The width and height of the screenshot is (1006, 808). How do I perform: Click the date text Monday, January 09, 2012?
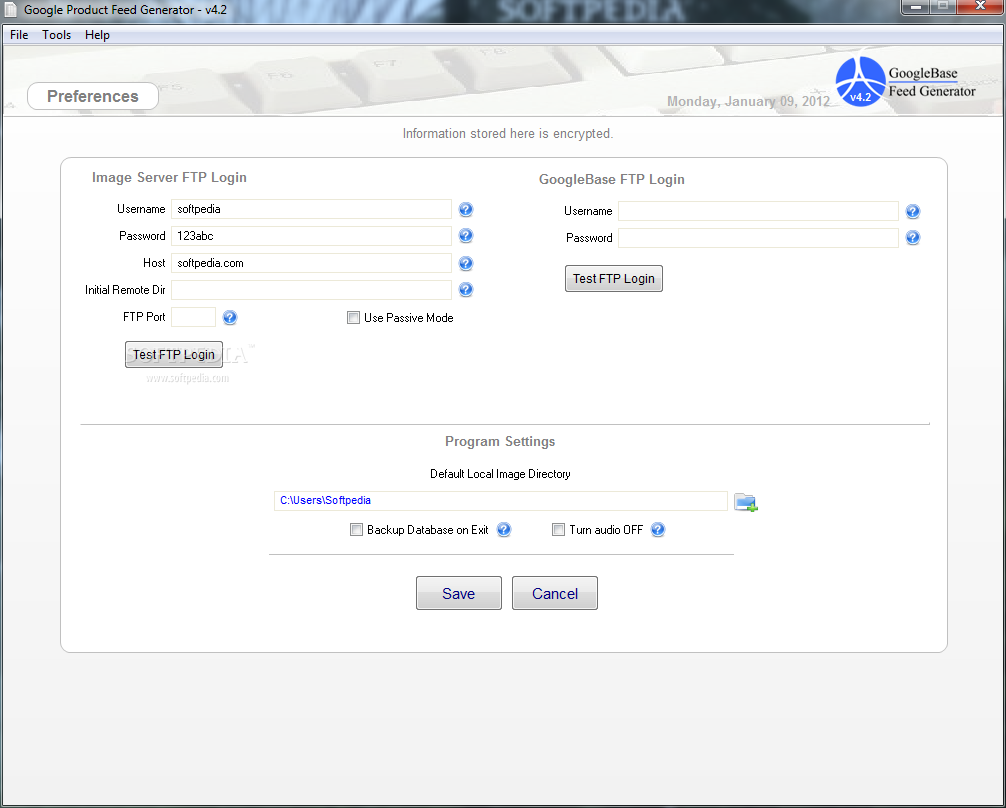pyautogui.click(x=749, y=101)
